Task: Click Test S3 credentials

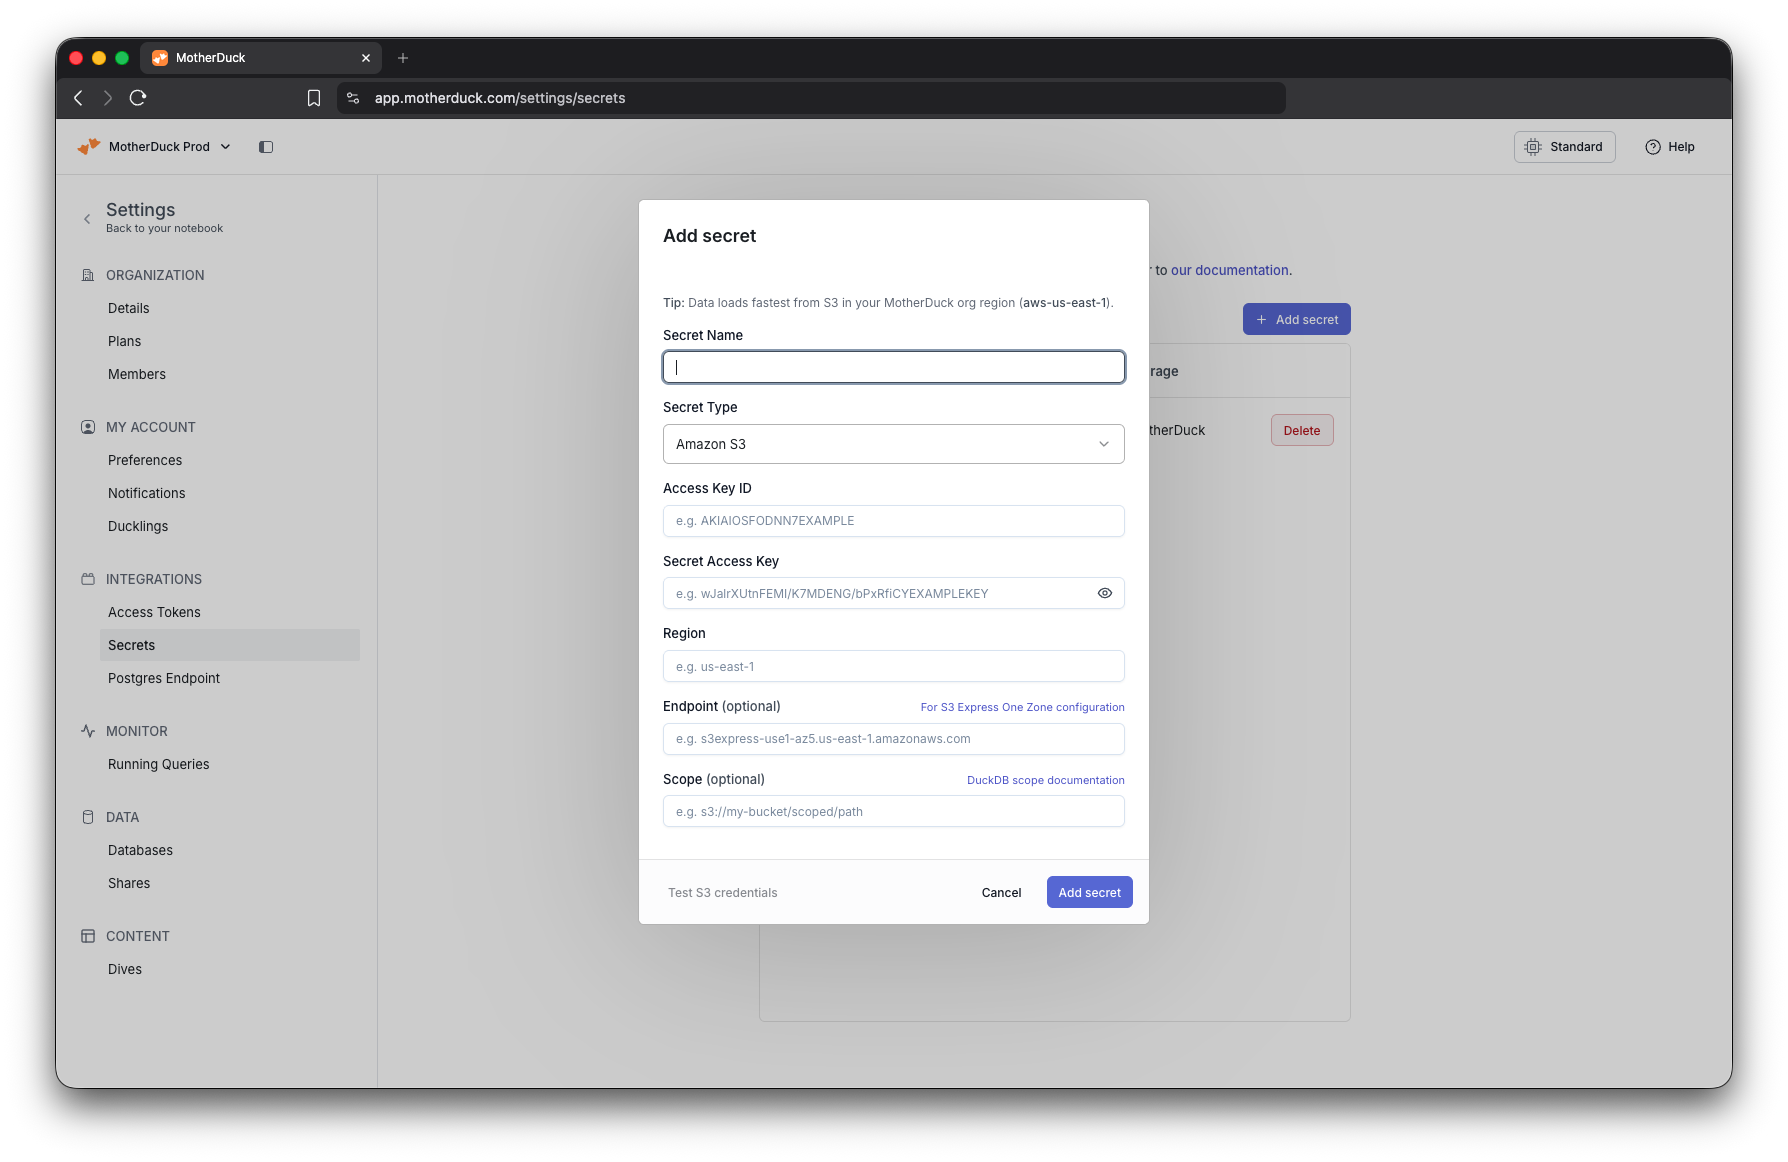Action: 722,892
